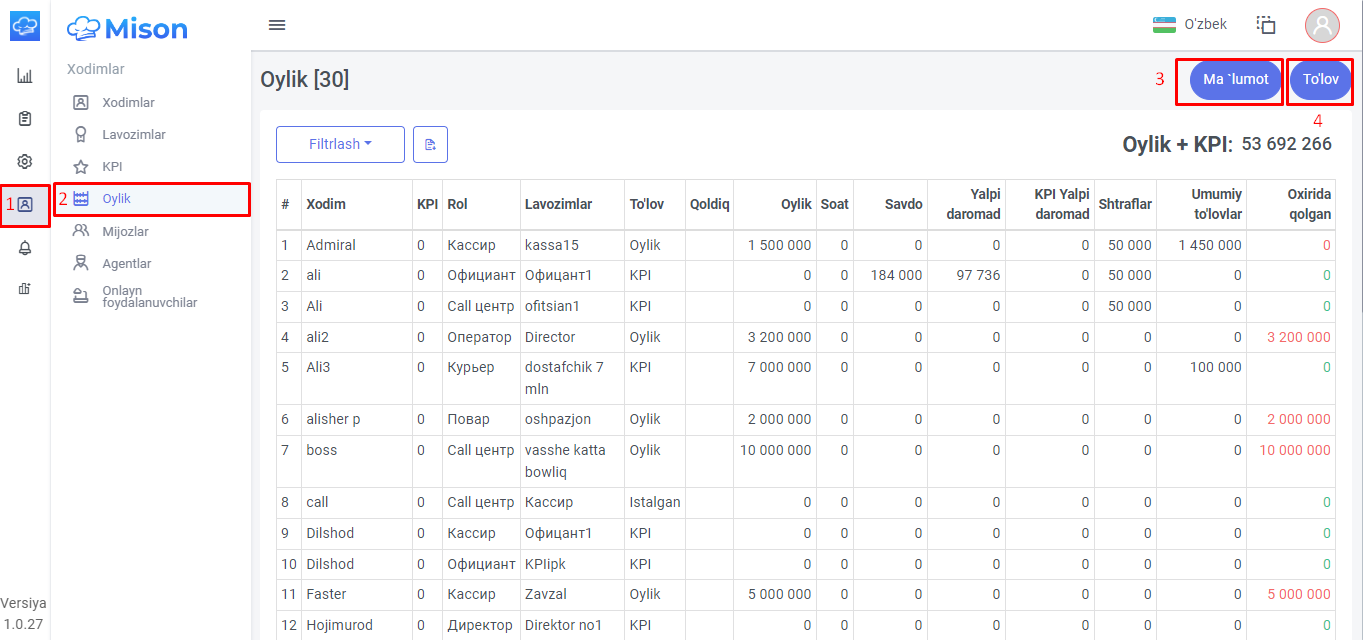Open the user avatar profile icon
This screenshot has width=1363, height=640.
coord(1322,25)
